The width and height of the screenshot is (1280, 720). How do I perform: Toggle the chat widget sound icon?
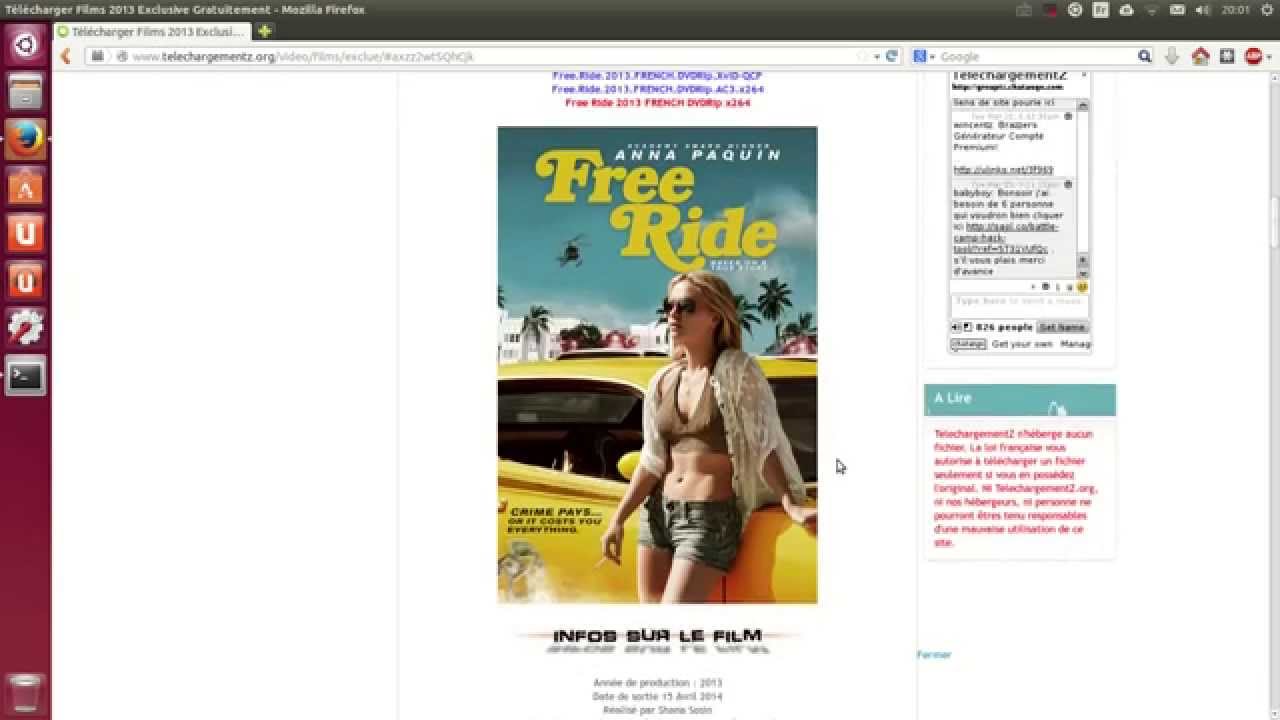click(x=955, y=327)
